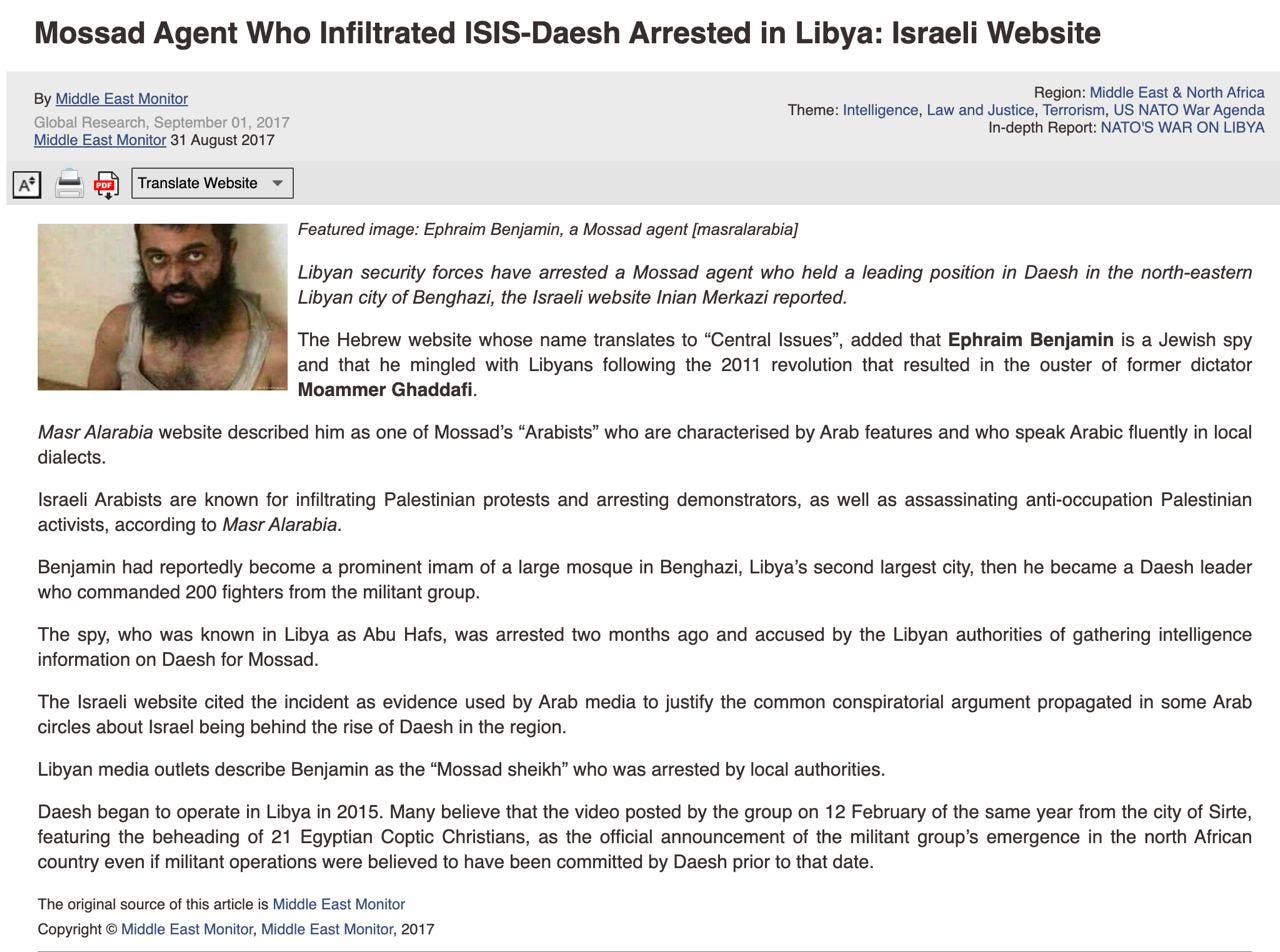Open original source Middle East Monitor link
The width and height of the screenshot is (1280, 952).
tap(339, 904)
